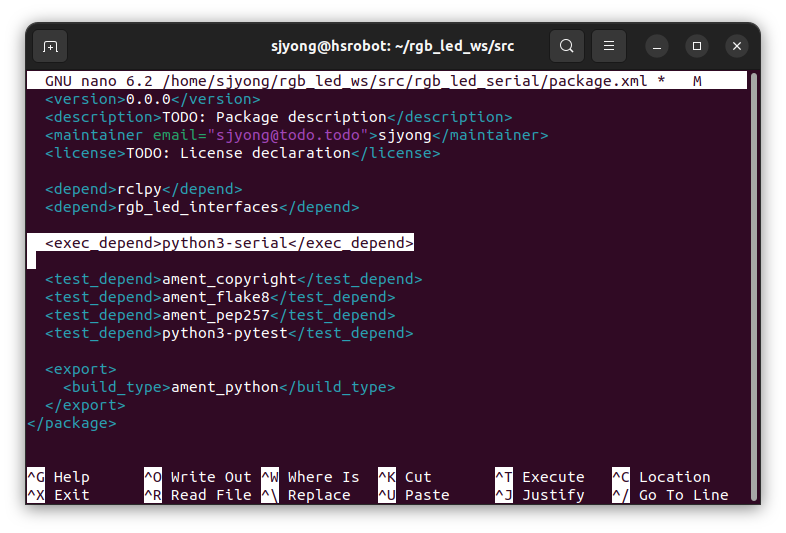This screenshot has width=786, height=533.
Task: Click the ^O Write Out shortcut
Action: (x=198, y=477)
